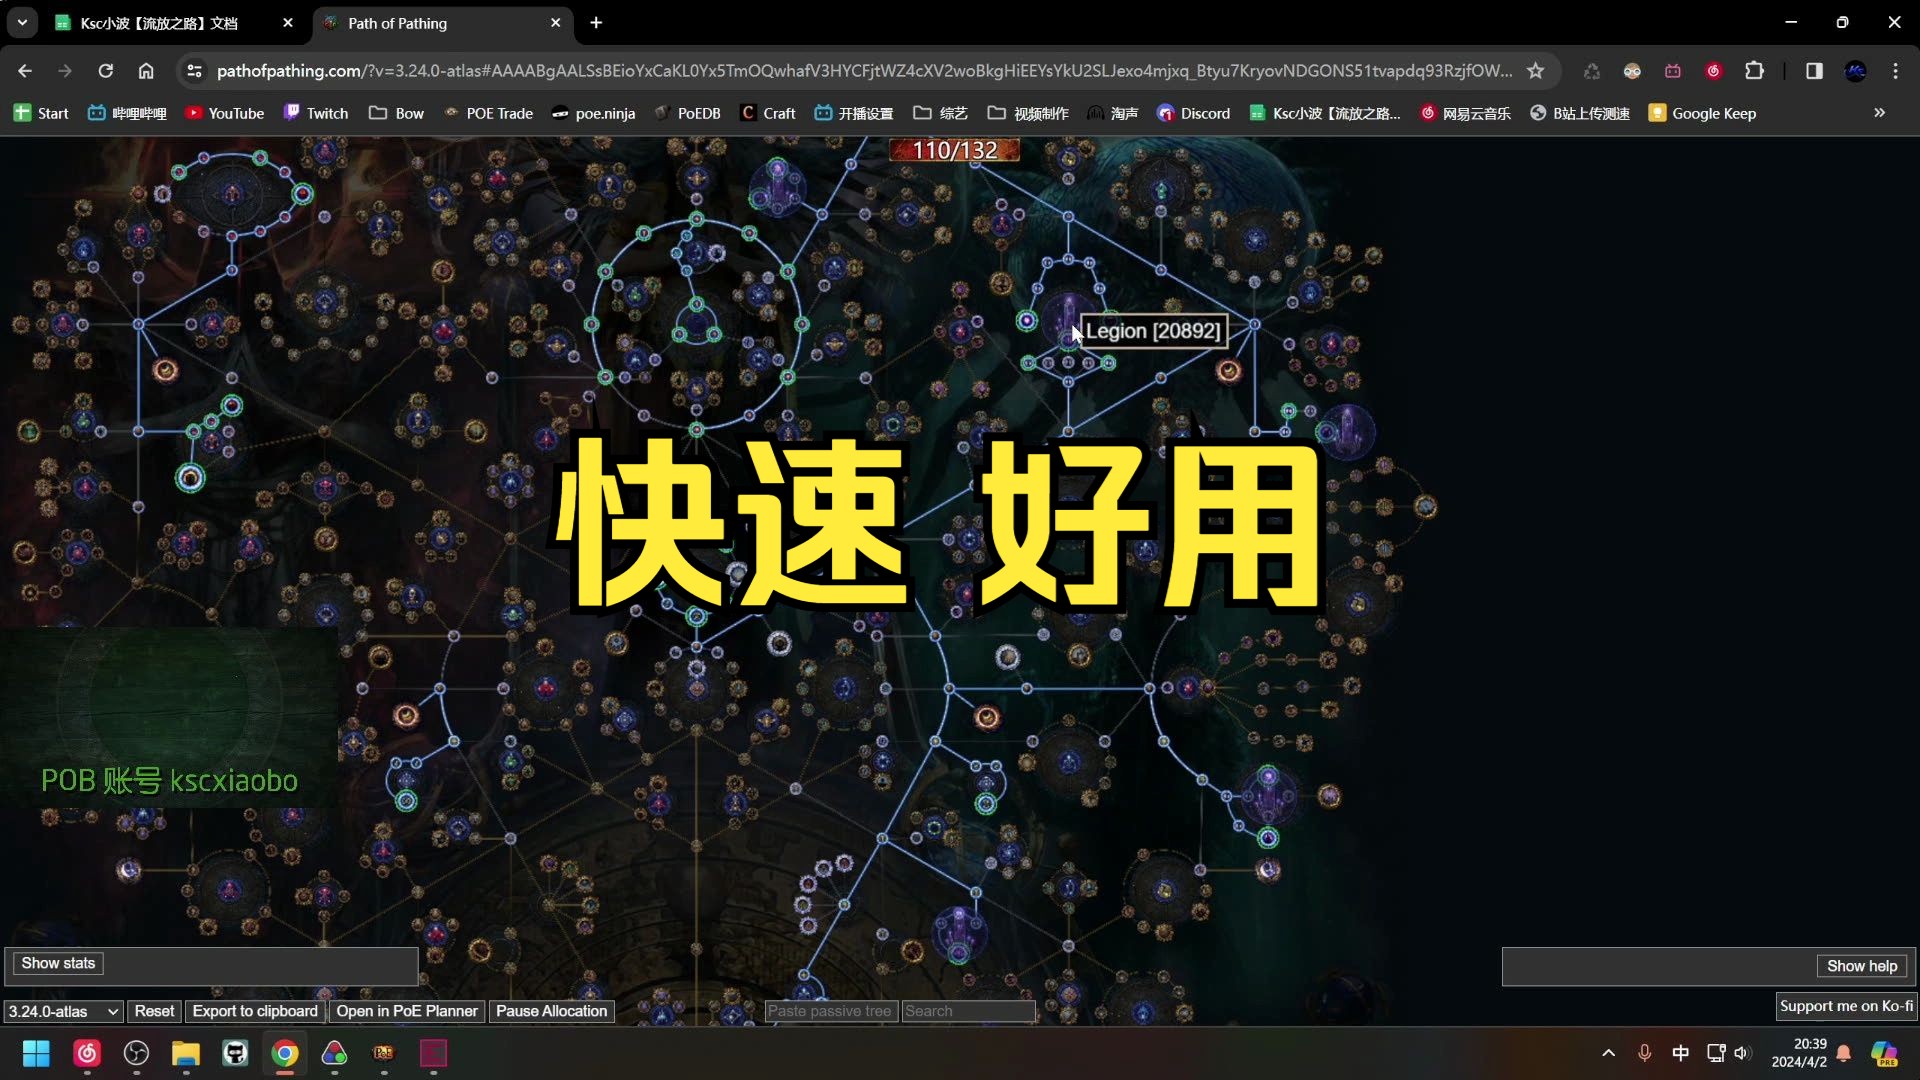
Task: Go forward one page
Action: click(65, 71)
